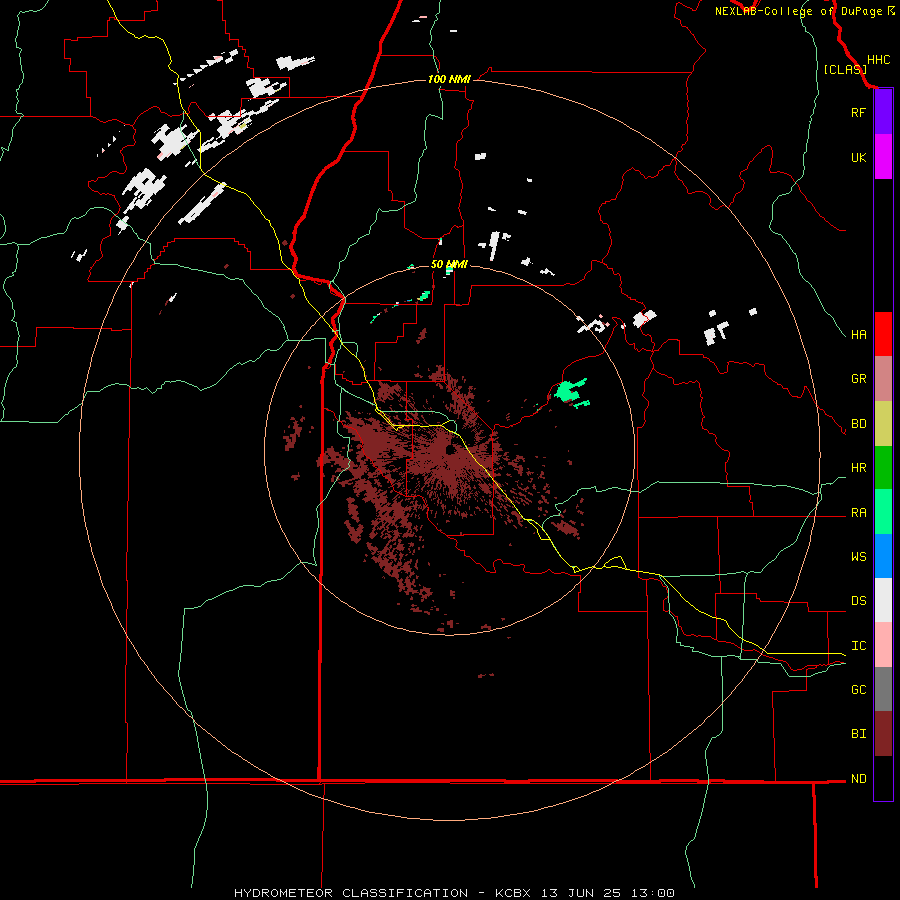Screen dimensions: 900x900
Task: Click the HR legend label
Action: (859, 468)
